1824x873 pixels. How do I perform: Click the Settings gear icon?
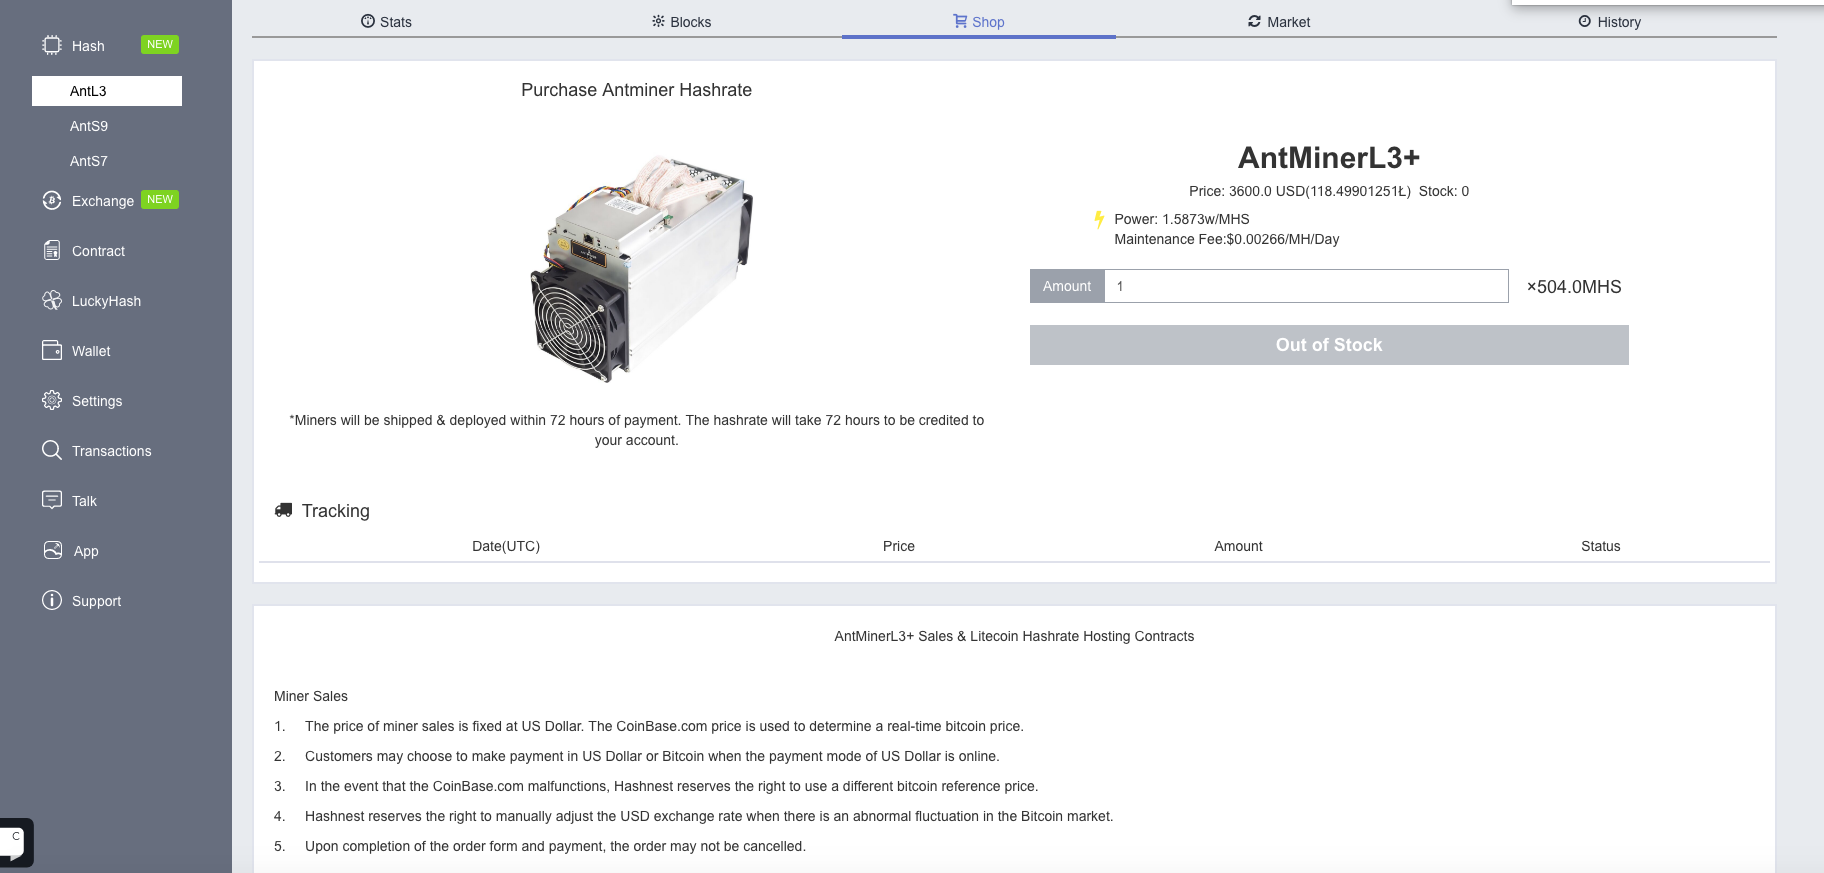tap(52, 400)
